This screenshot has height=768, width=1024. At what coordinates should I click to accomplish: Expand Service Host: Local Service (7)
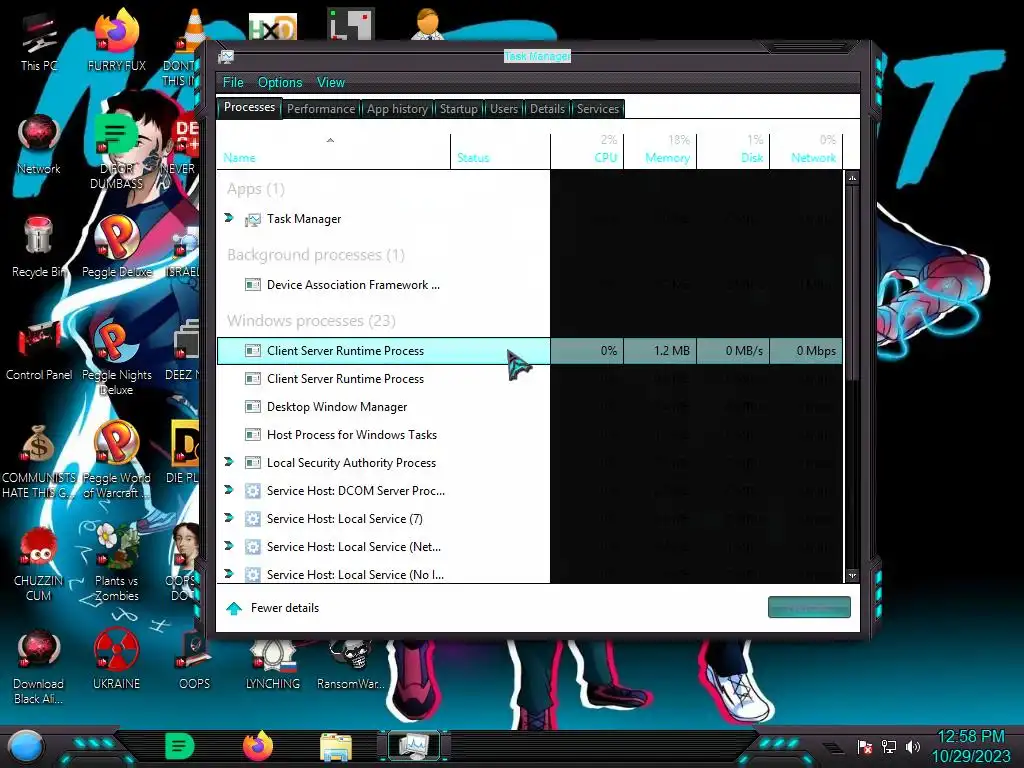coord(229,518)
